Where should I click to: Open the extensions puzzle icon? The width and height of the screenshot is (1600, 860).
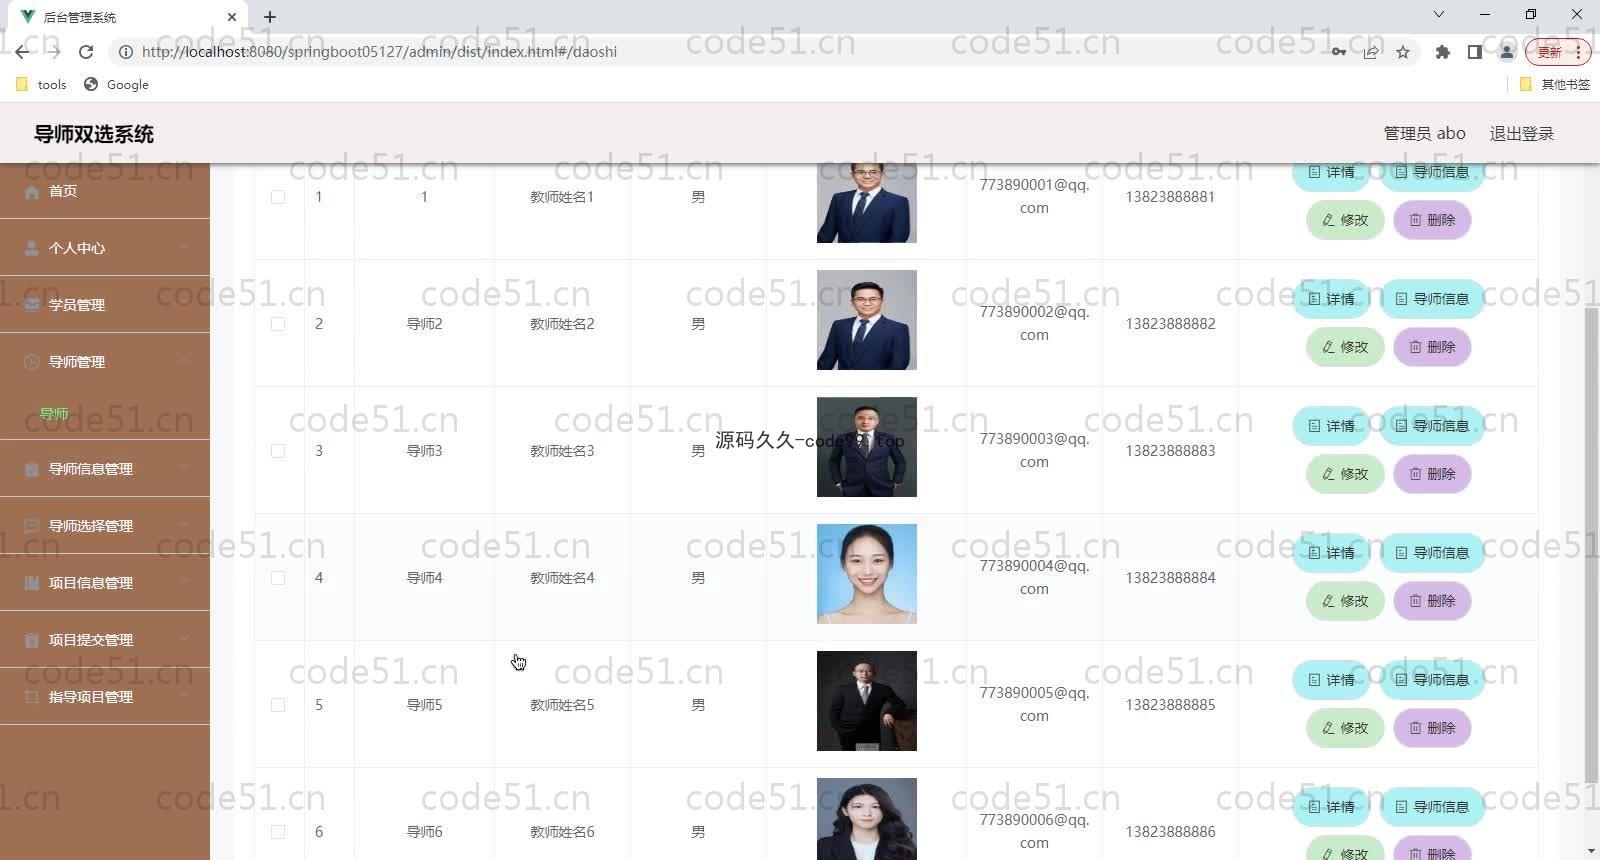(x=1442, y=52)
